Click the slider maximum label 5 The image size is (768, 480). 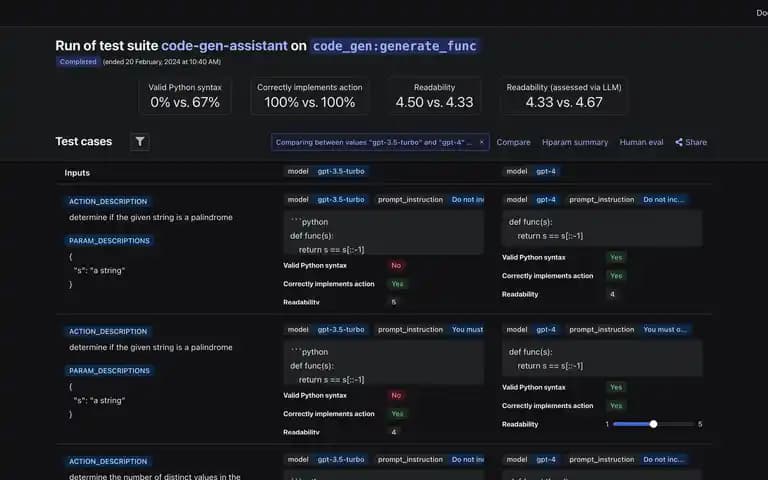coord(700,424)
